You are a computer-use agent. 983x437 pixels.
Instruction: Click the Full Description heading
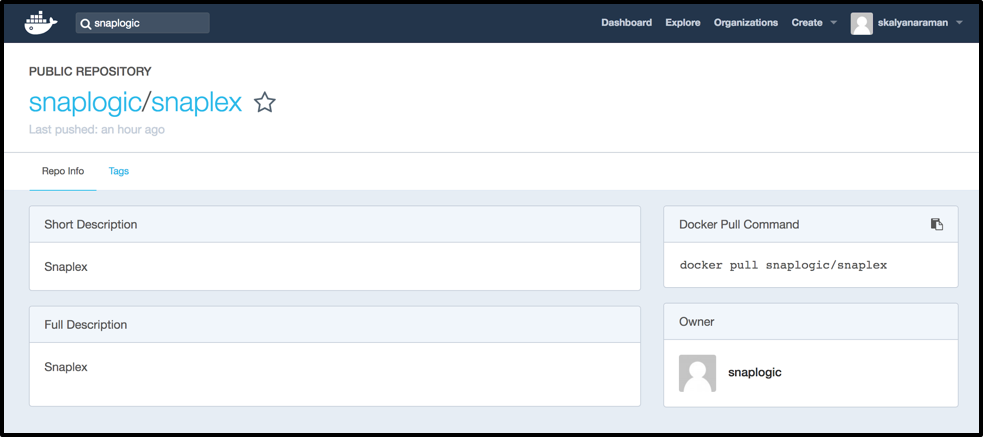click(85, 325)
